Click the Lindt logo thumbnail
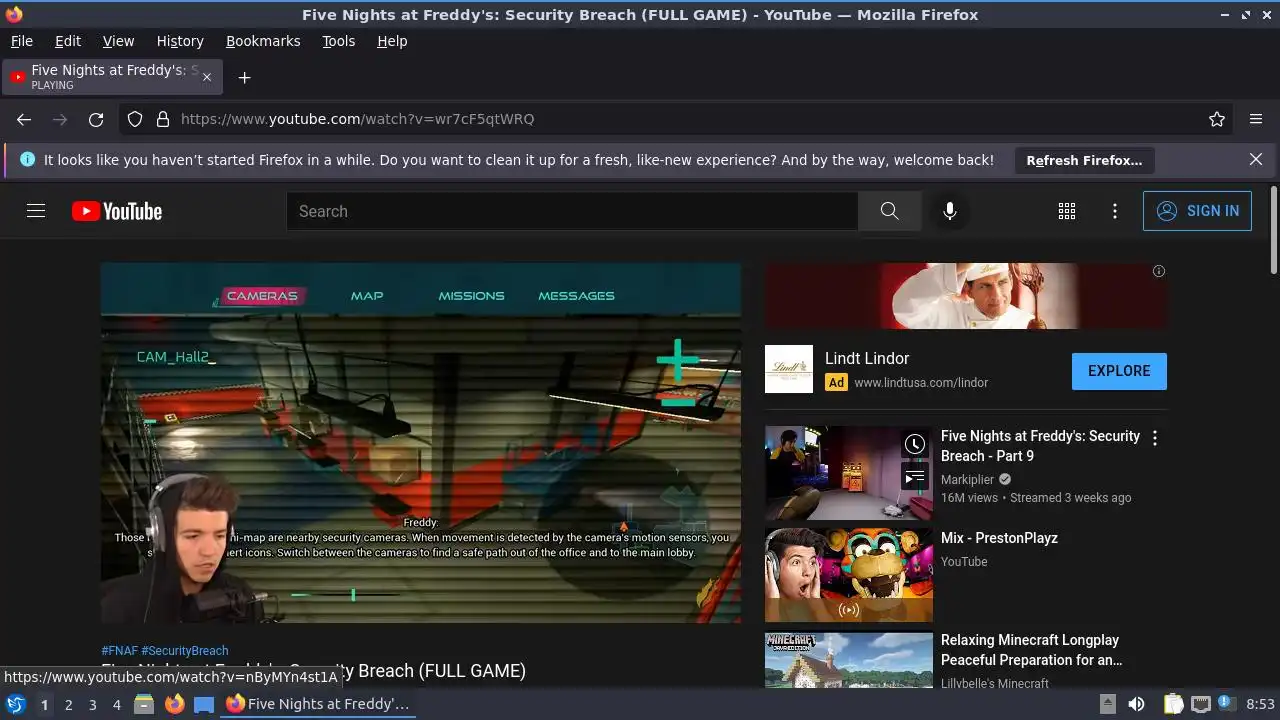Image resolution: width=1280 pixels, height=720 pixels. (789, 369)
